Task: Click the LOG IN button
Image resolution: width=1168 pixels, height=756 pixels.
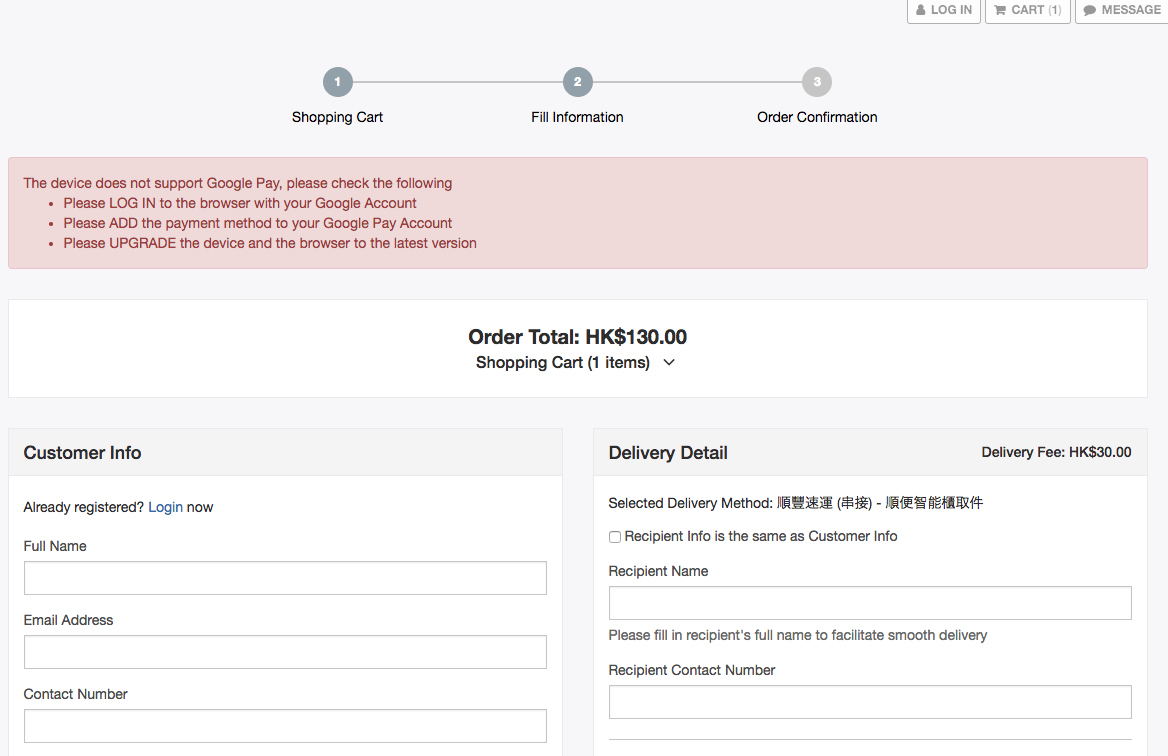Action: (943, 10)
